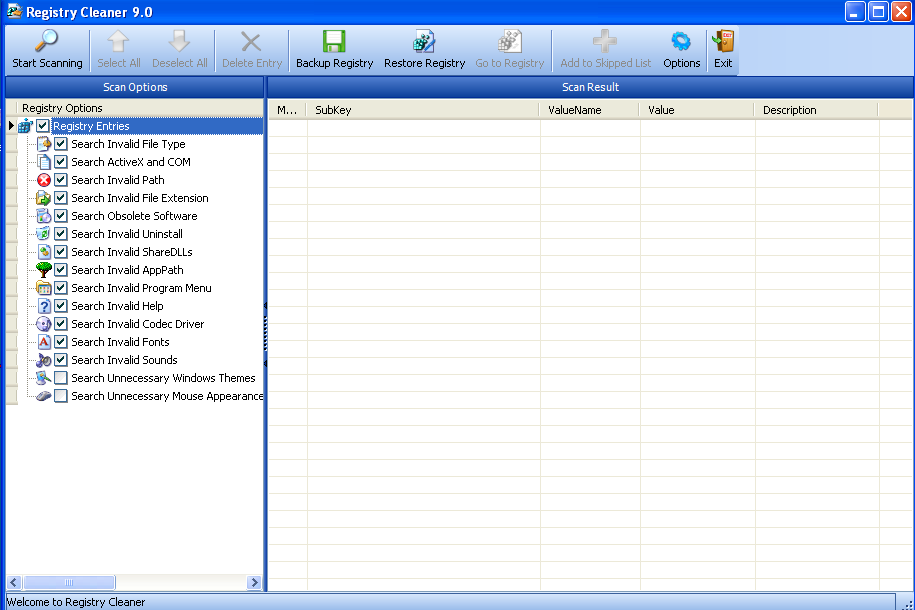The width and height of the screenshot is (915, 610).
Task: Click the scroll right arrow in Scan Options
Action: point(254,582)
